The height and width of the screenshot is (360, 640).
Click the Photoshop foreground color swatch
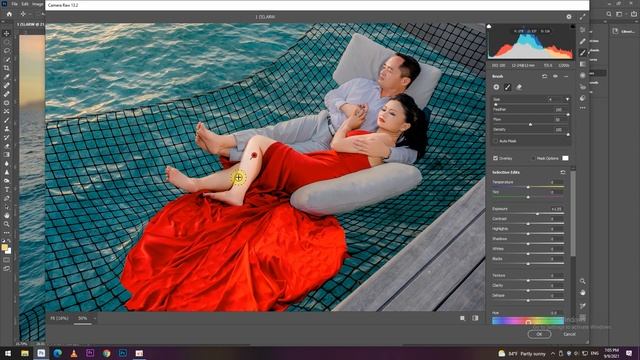pyautogui.click(x=5, y=247)
